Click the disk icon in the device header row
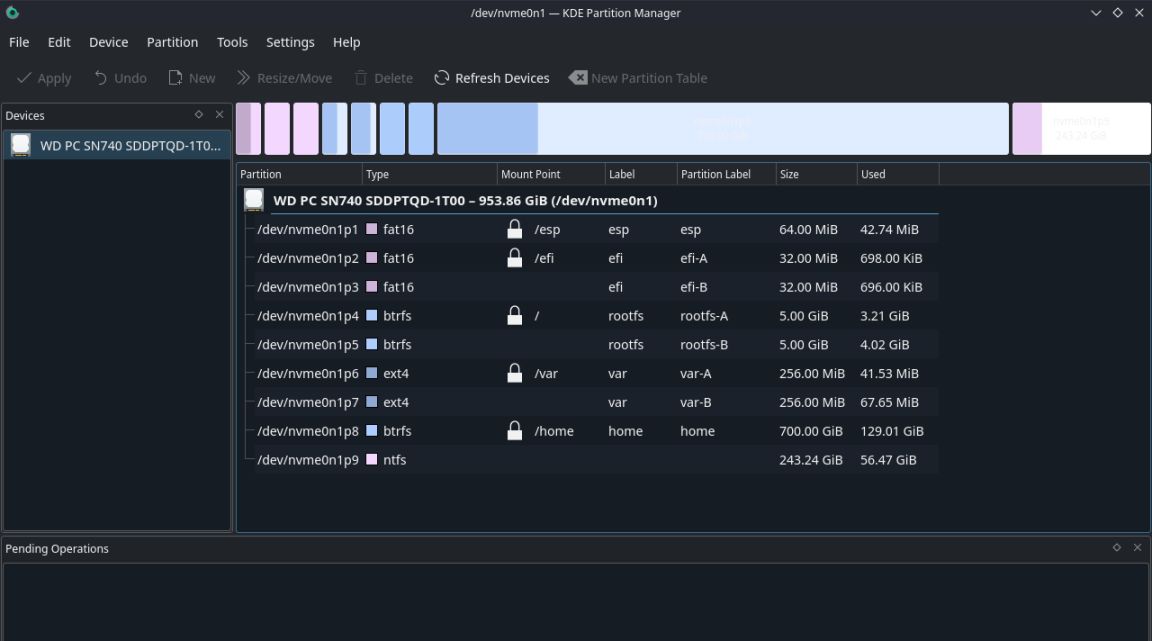The width and height of the screenshot is (1152, 641). 254,199
